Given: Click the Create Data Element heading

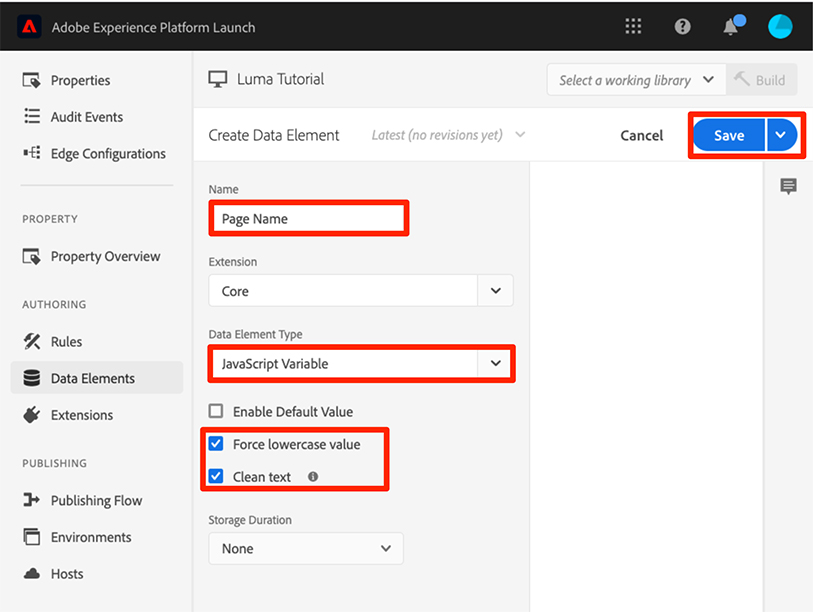Looking at the screenshot, I should (274, 135).
